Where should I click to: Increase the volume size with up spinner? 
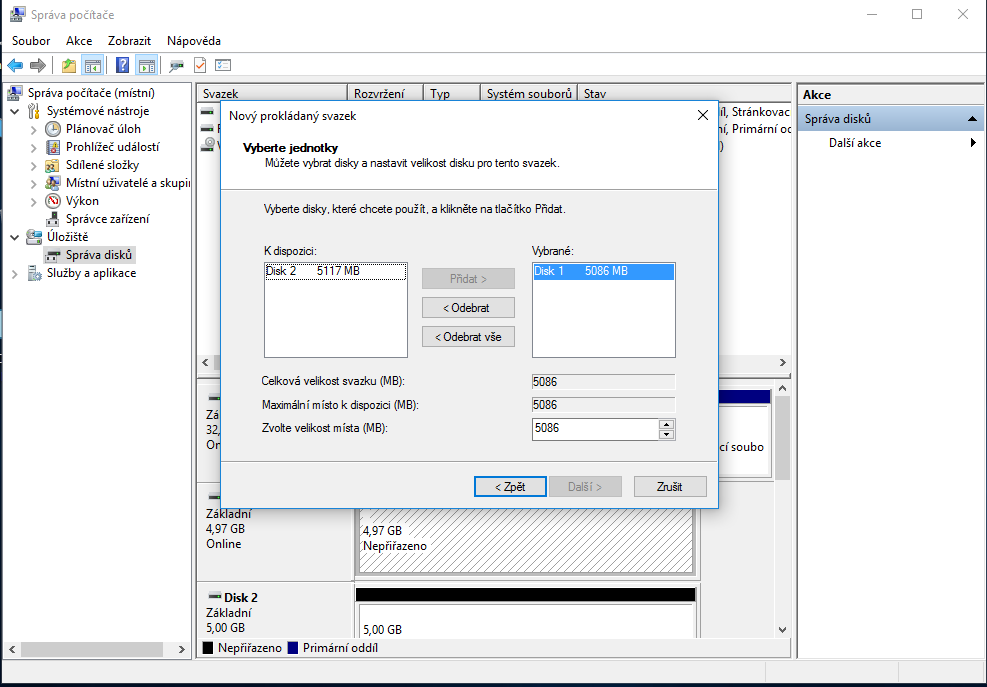pyautogui.click(x=666, y=424)
